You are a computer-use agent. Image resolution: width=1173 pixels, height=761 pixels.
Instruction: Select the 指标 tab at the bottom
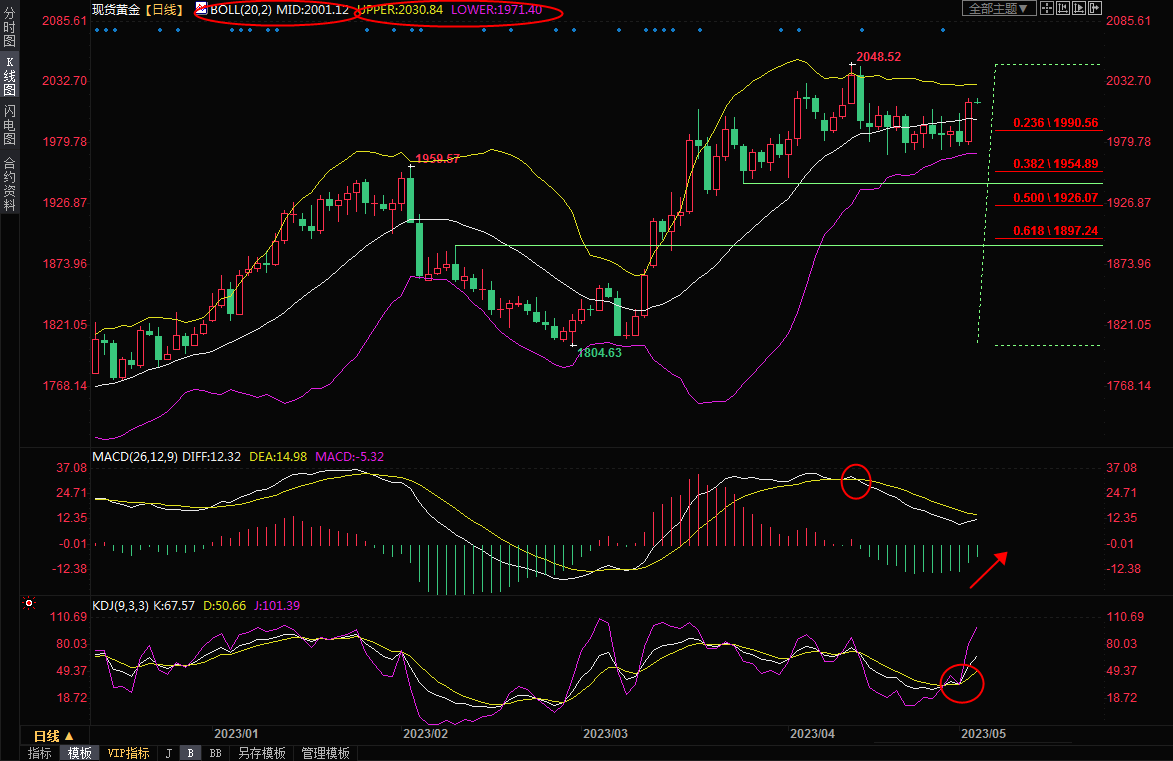click(x=40, y=753)
